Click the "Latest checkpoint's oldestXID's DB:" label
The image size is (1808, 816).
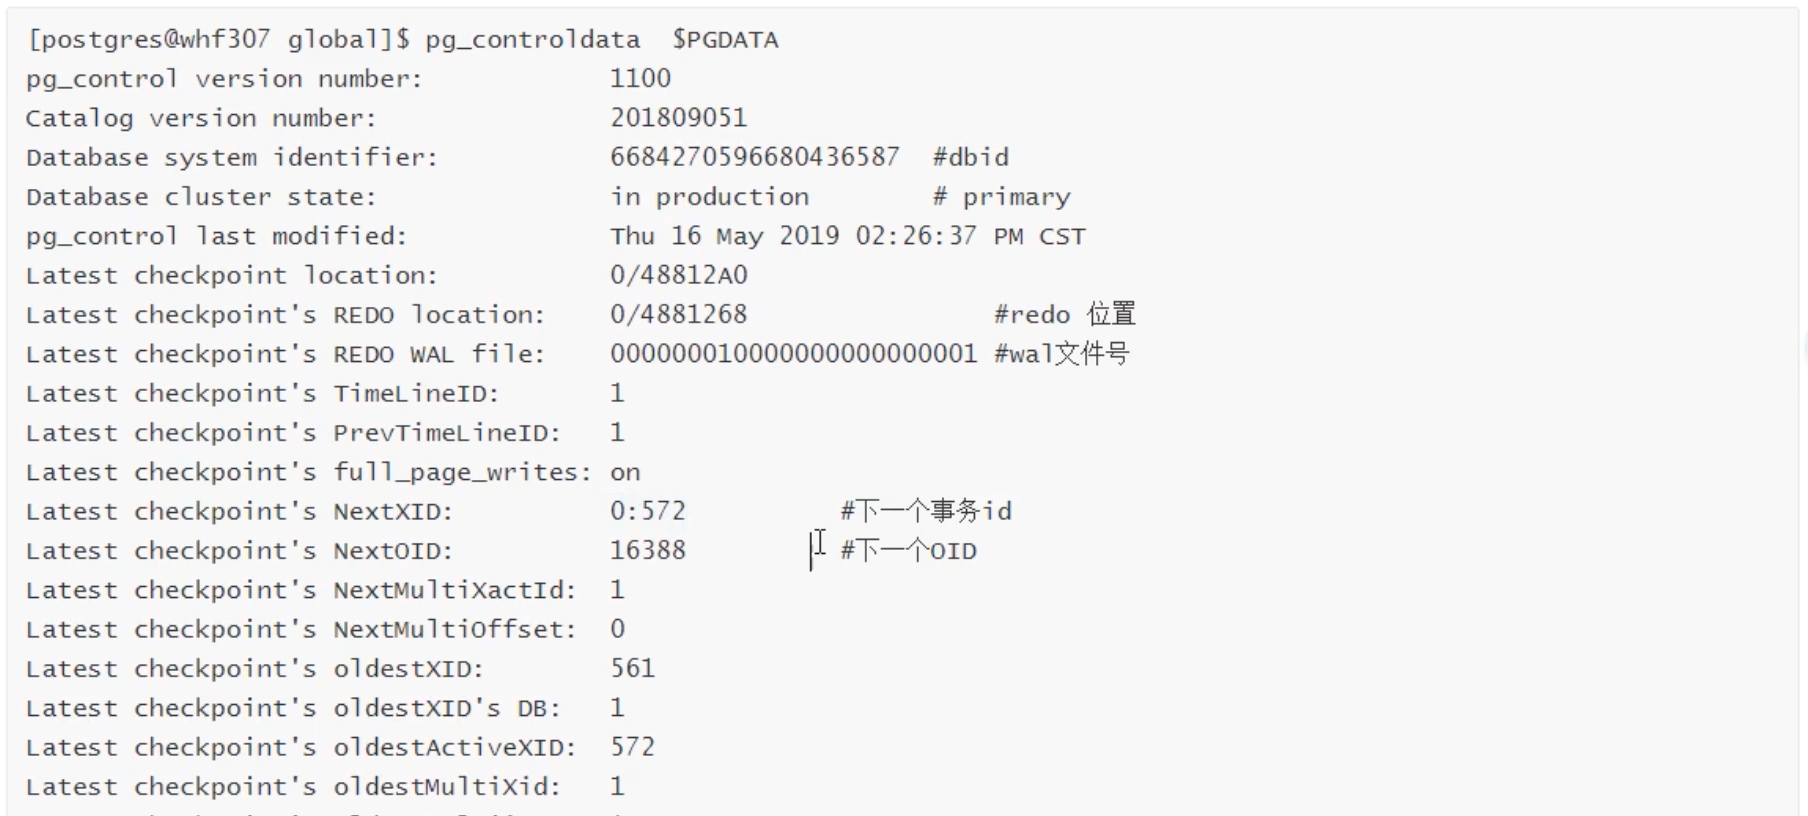294,708
